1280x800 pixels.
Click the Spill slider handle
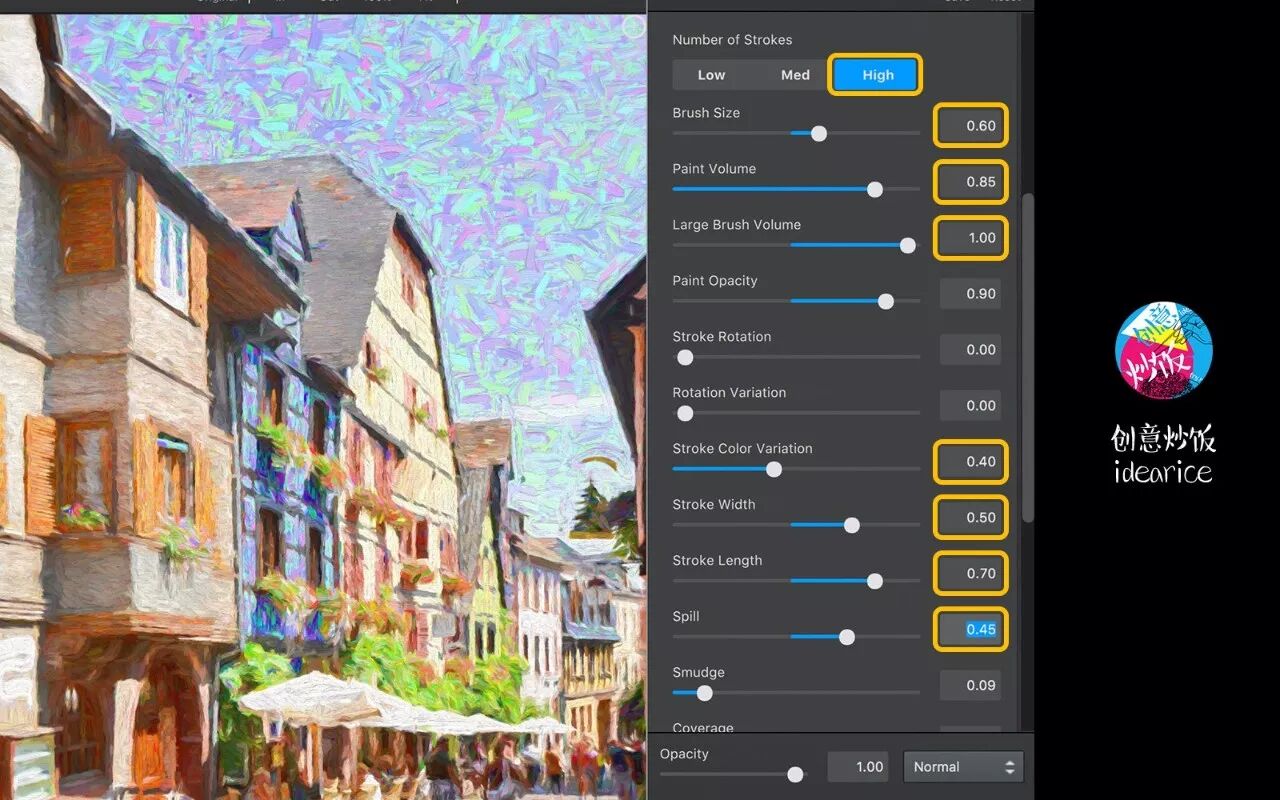(x=847, y=637)
